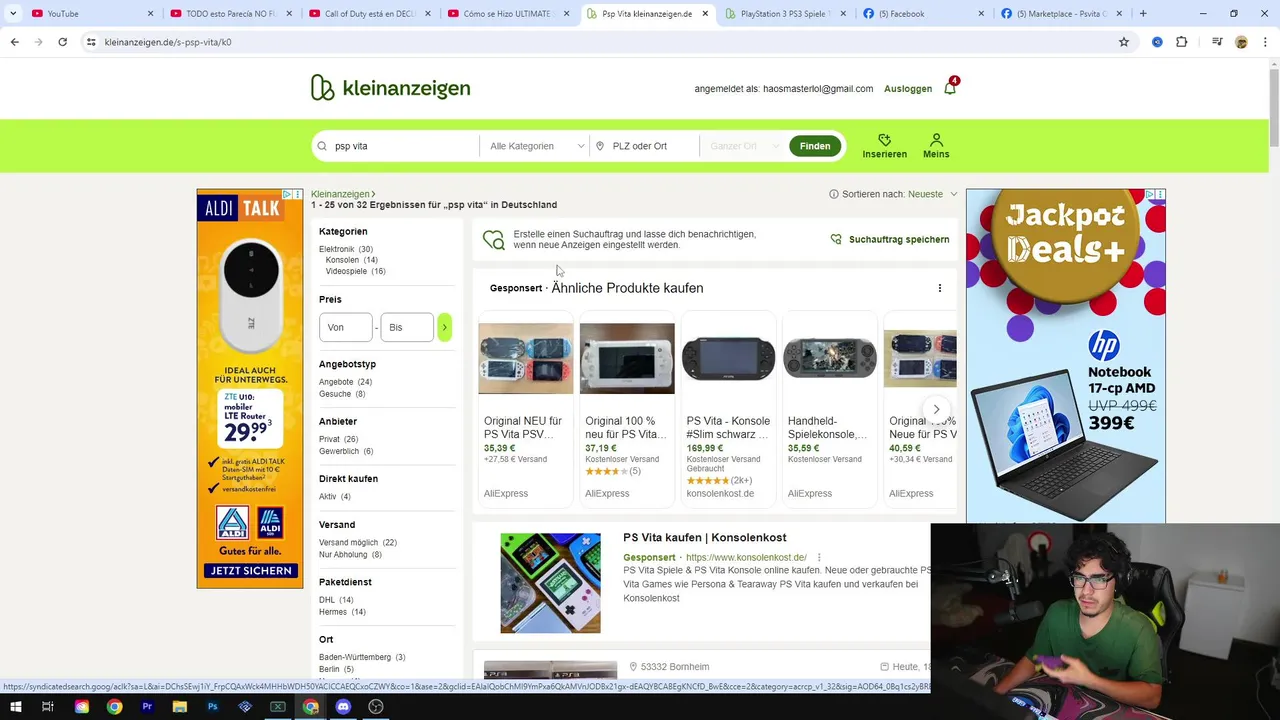
Task: Click the psp vita search input field
Action: pyautogui.click(x=396, y=146)
